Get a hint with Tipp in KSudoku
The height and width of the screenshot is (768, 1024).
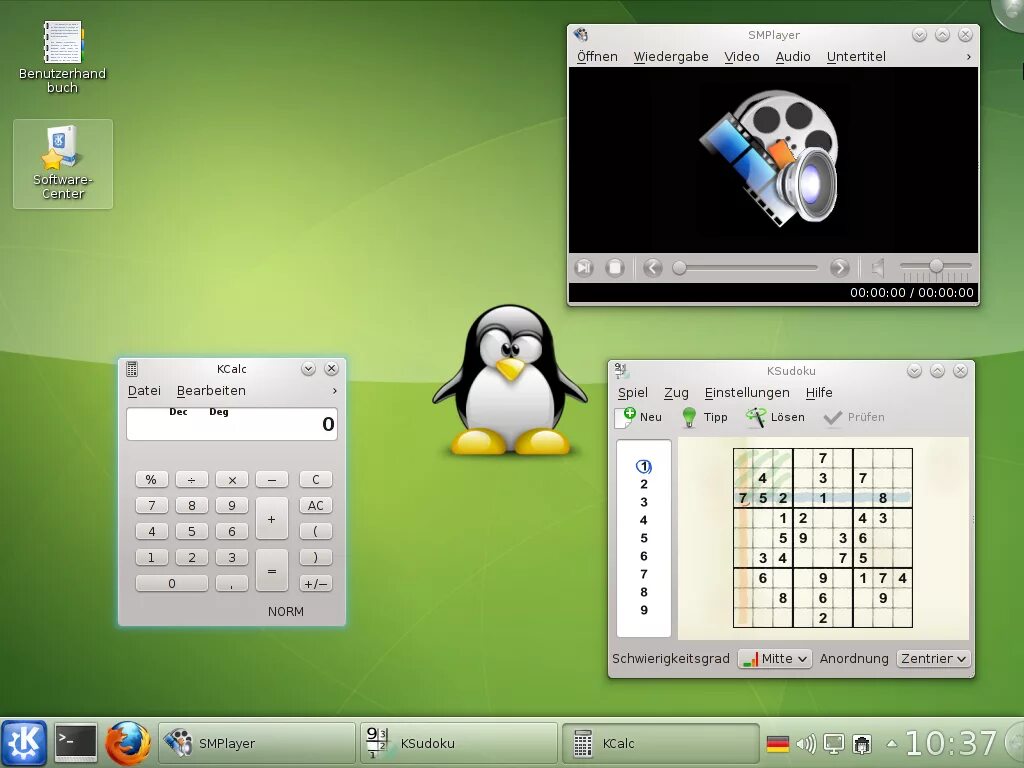[x=705, y=417]
